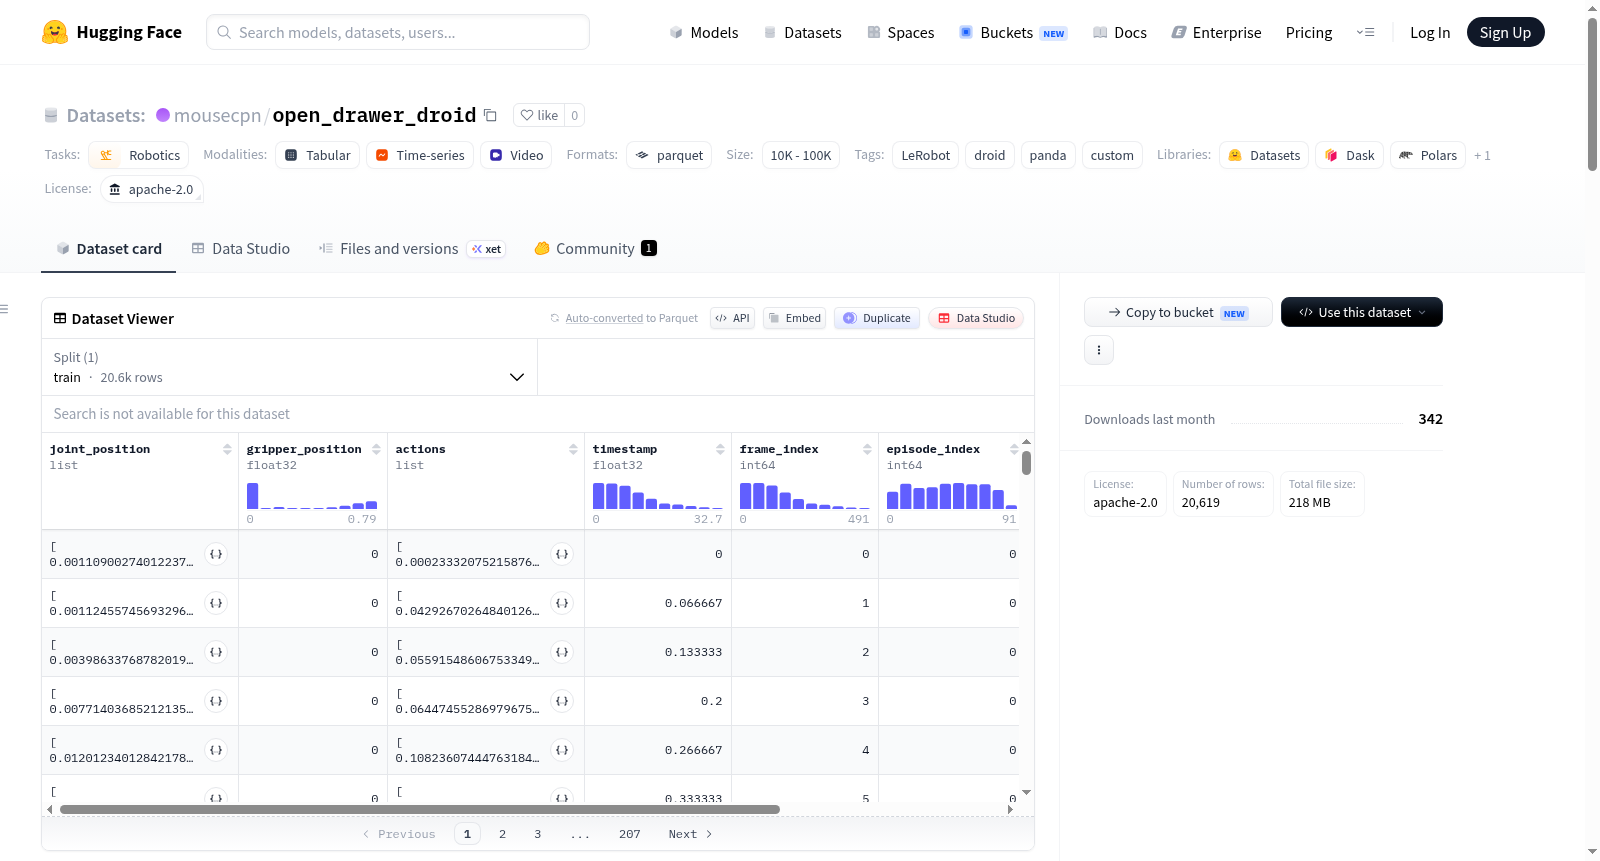Copy the dataset name with the copy icon
The height and width of the screenshot is (861, 1600).
click(x=490, y=115)
